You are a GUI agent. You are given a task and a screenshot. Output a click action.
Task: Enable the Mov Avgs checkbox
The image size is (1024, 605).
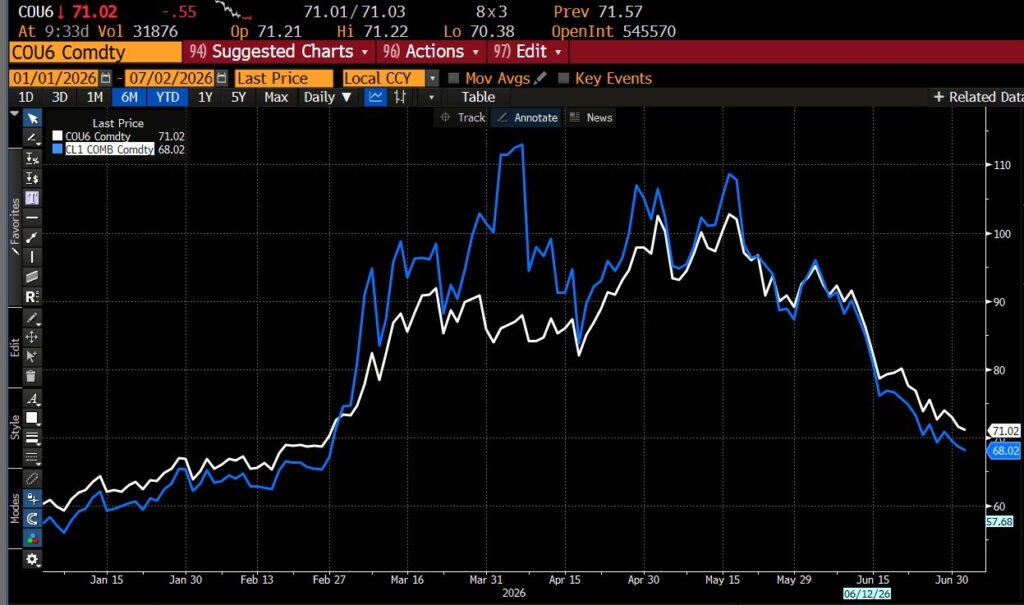(x=454, y=78)
